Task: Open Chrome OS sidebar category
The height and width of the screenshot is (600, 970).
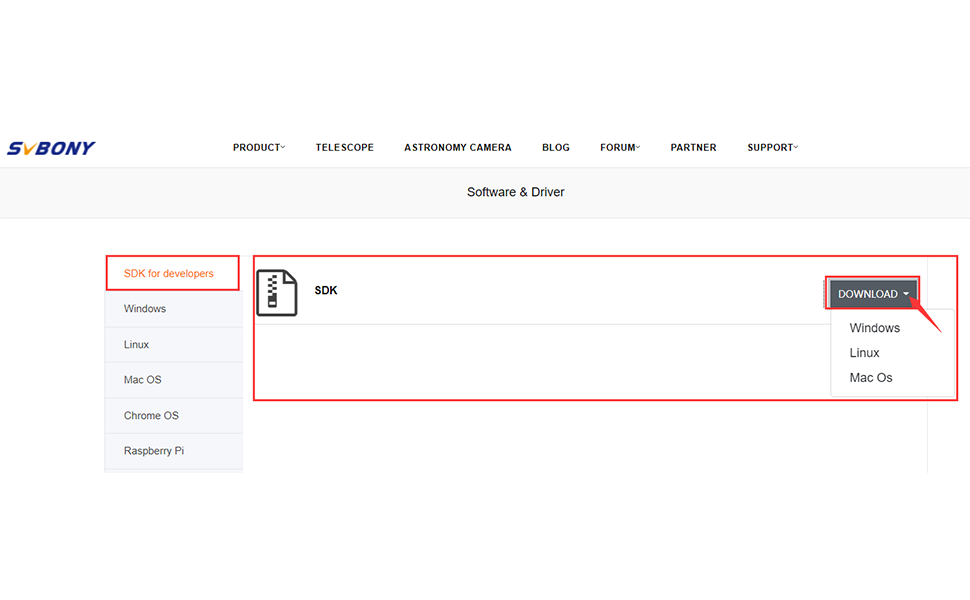Action: (x=151, y=416)
